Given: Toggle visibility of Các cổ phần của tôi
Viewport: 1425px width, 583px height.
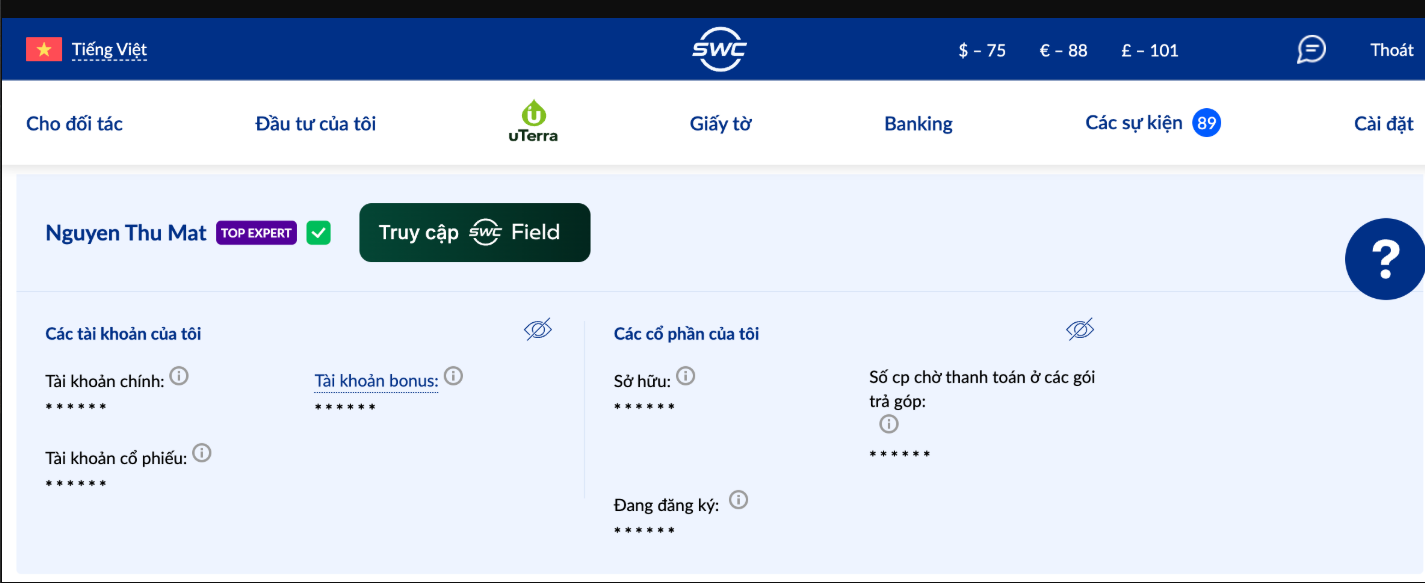Looking at the screenshot, I should point(1080,330).
